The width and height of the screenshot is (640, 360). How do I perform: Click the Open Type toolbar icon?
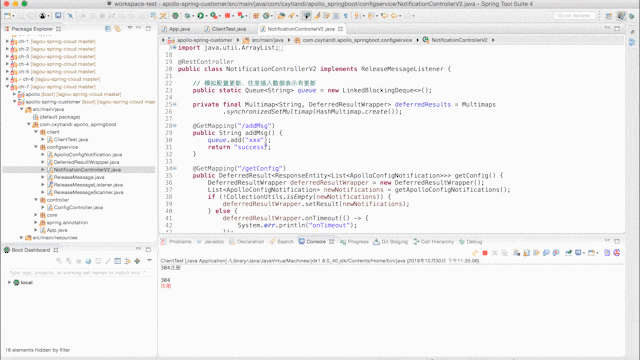click(281, 16)
